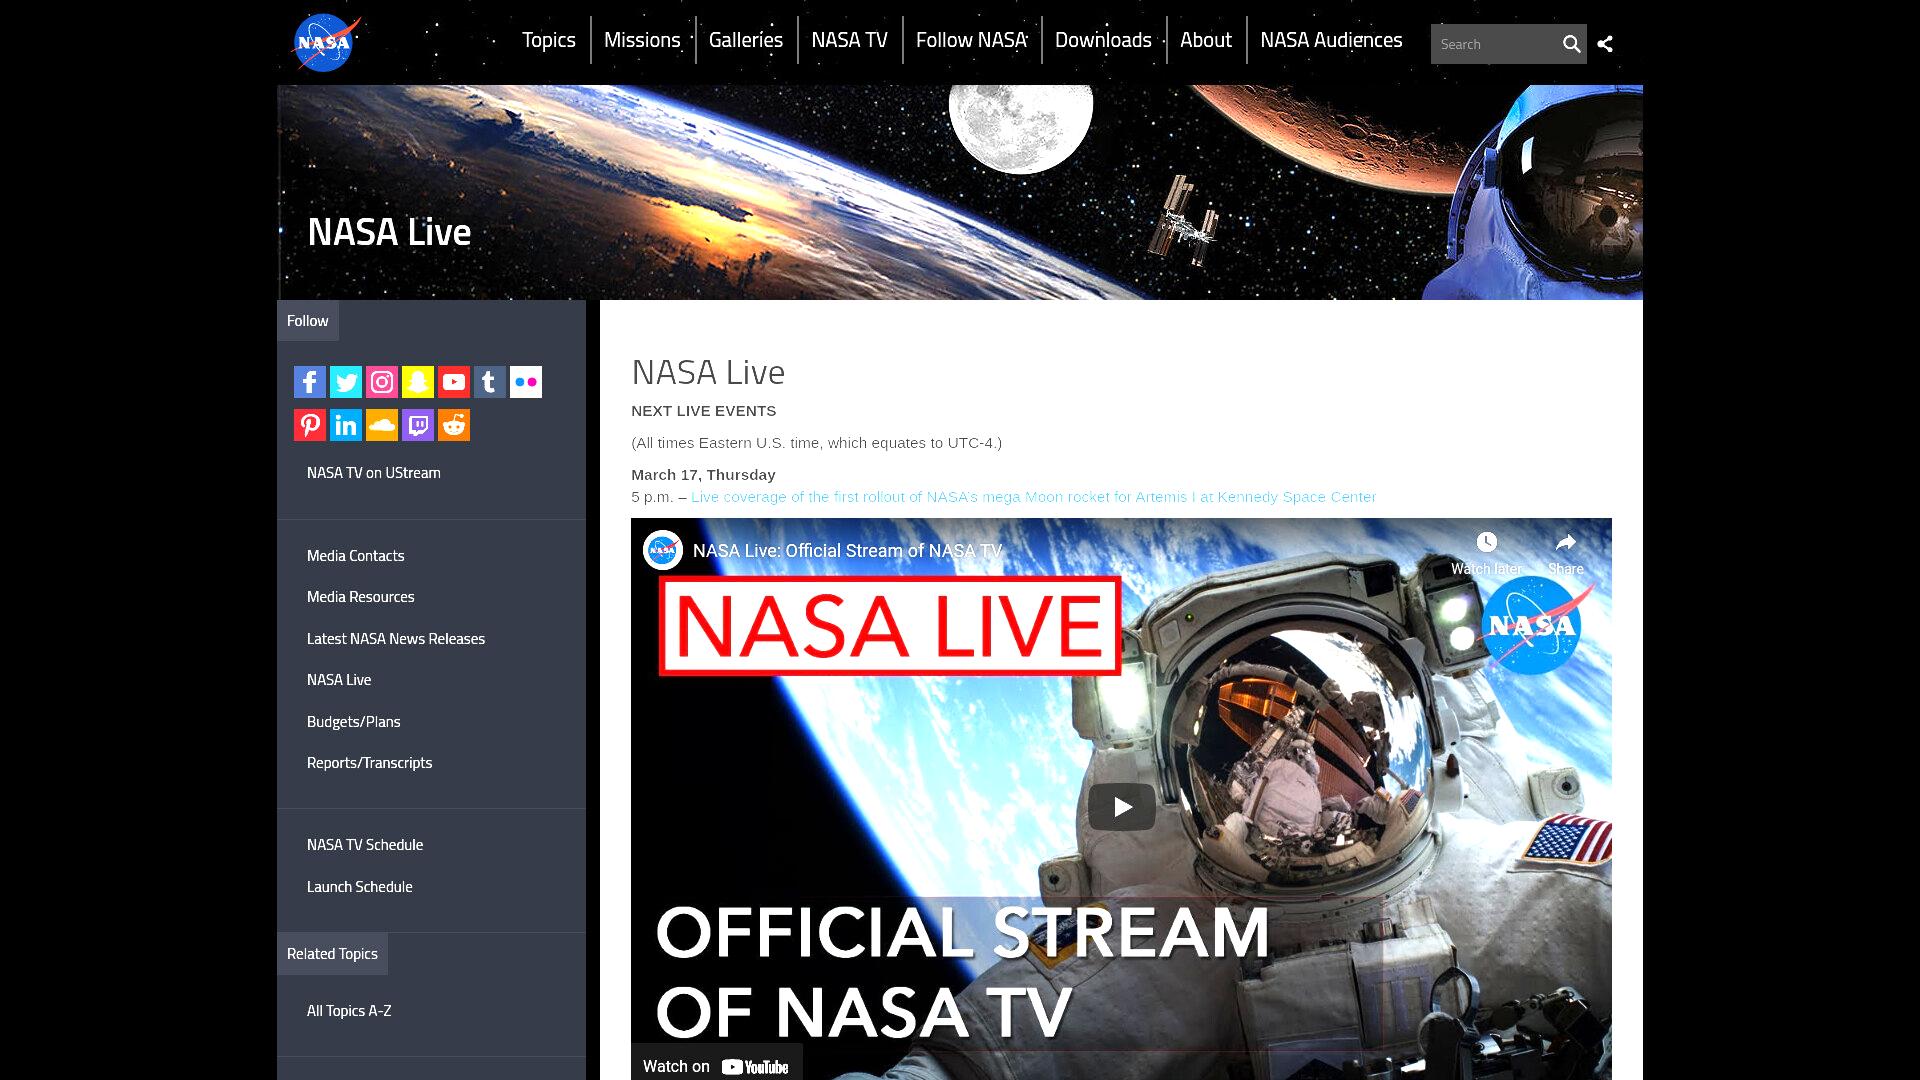
Task: Click the video title NASA Live: Official Stream
Action: (847, 551)
